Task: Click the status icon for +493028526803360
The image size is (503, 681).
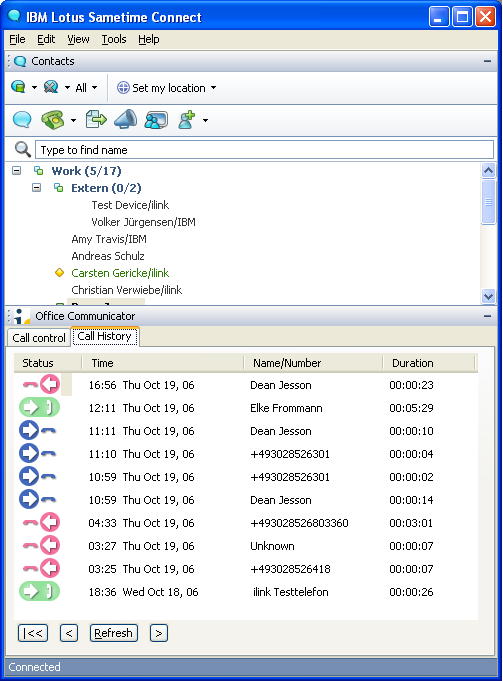Action: (x=41, y=522)
